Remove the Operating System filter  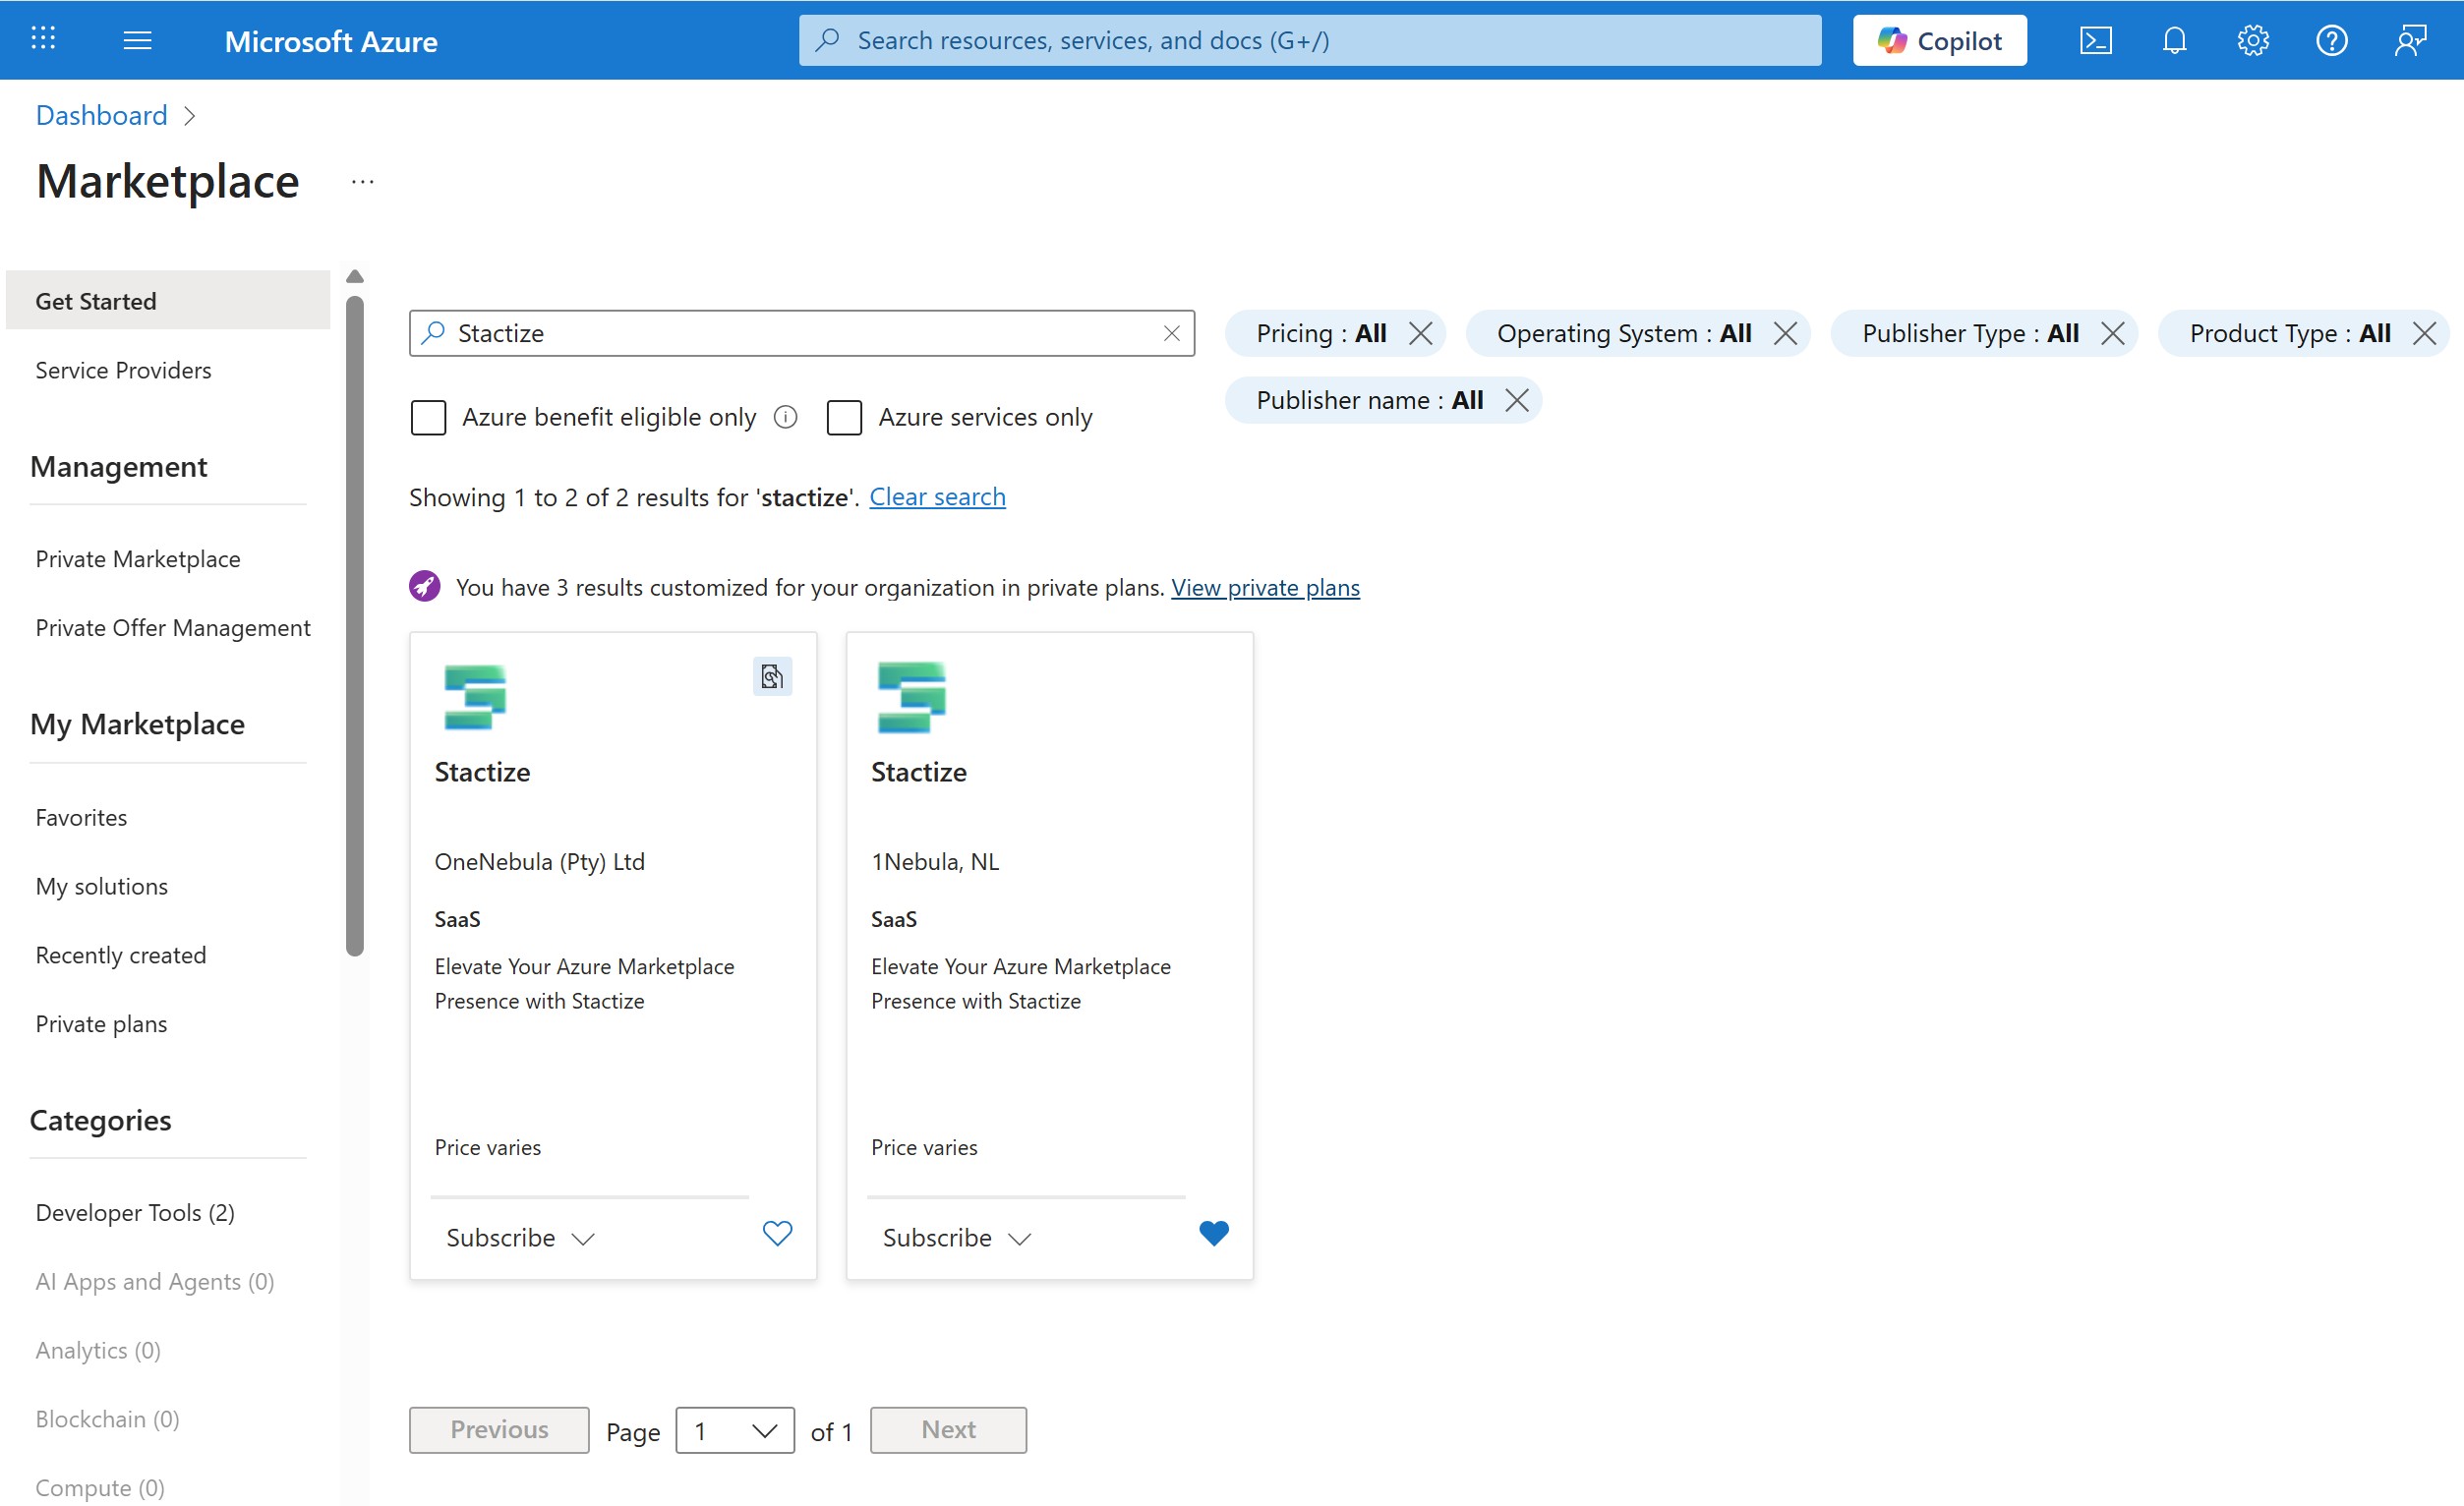coord(1785,333)
